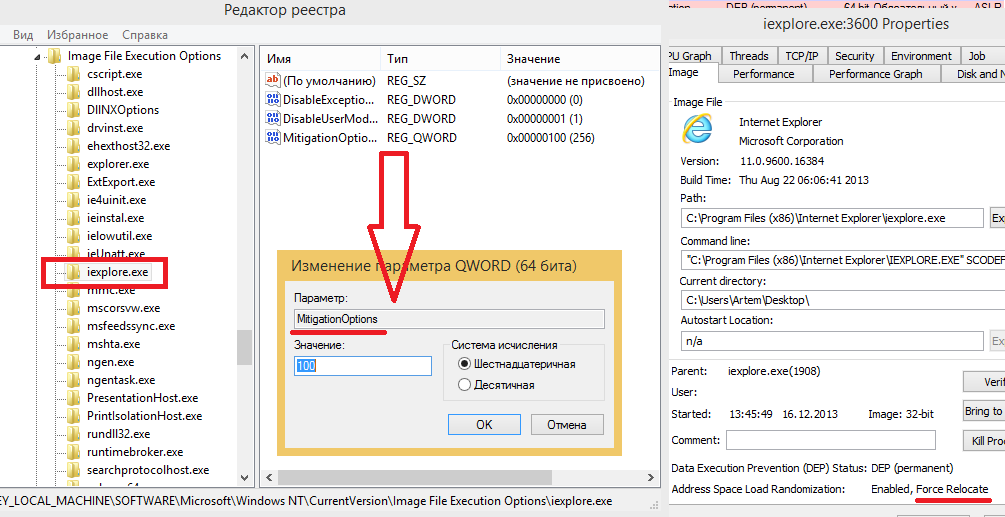Select the rundll32.exe folder icon
The height and width of the screenshot is (517, 1005).
pyautogui.click(x=74, y=434)
